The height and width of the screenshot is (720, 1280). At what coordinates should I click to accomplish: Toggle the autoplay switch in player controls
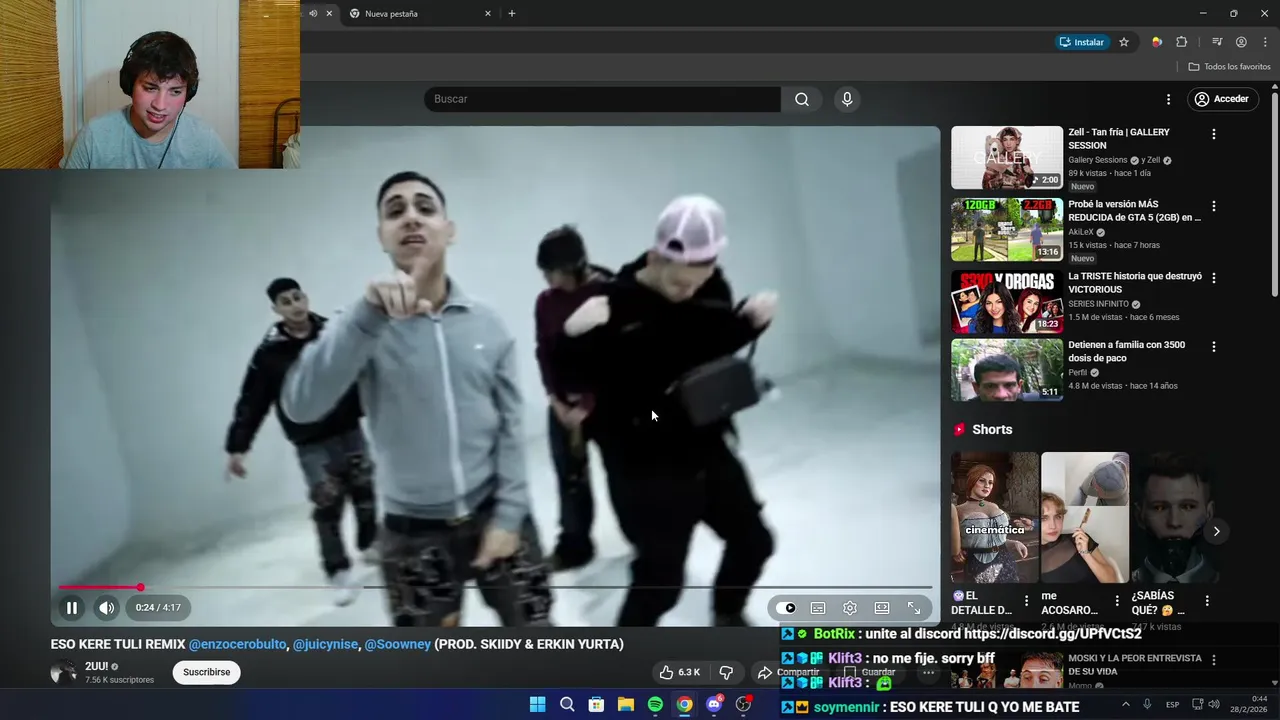pyautogui.click(x=786, y=608)
